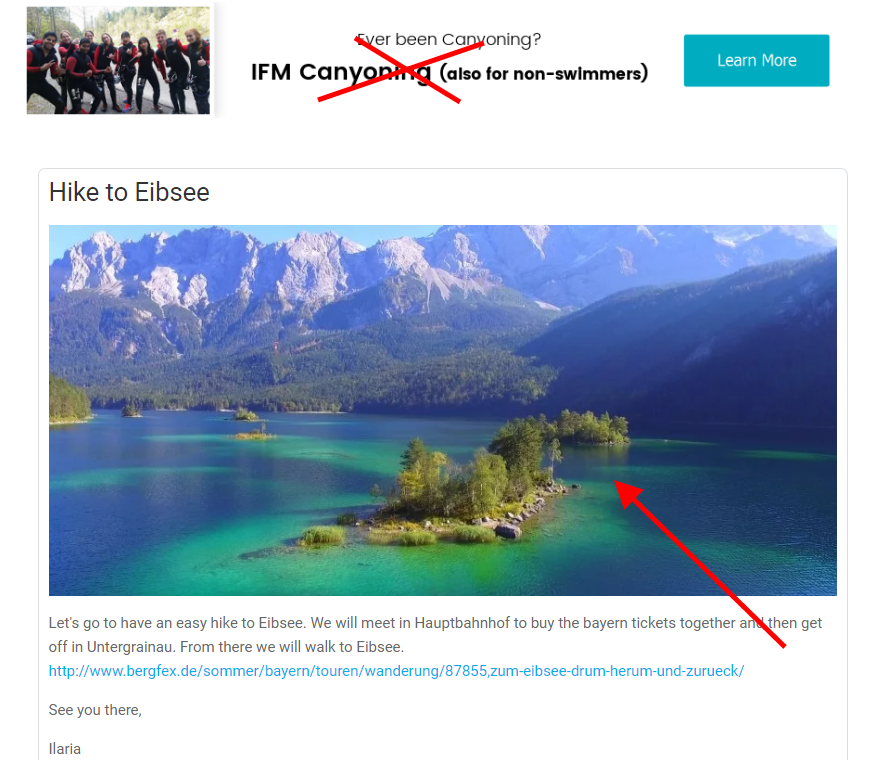Click the word "Untergrainau" in the description

pos(129,647)
